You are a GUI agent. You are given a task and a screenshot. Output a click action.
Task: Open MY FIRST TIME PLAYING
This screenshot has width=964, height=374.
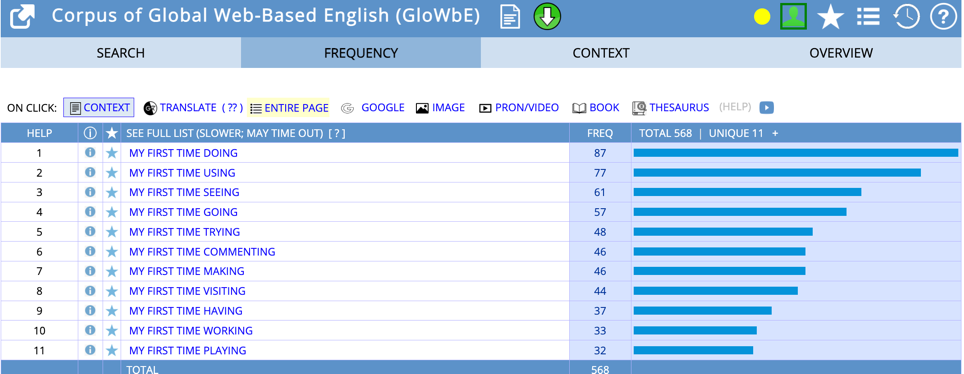click(188, 351)
